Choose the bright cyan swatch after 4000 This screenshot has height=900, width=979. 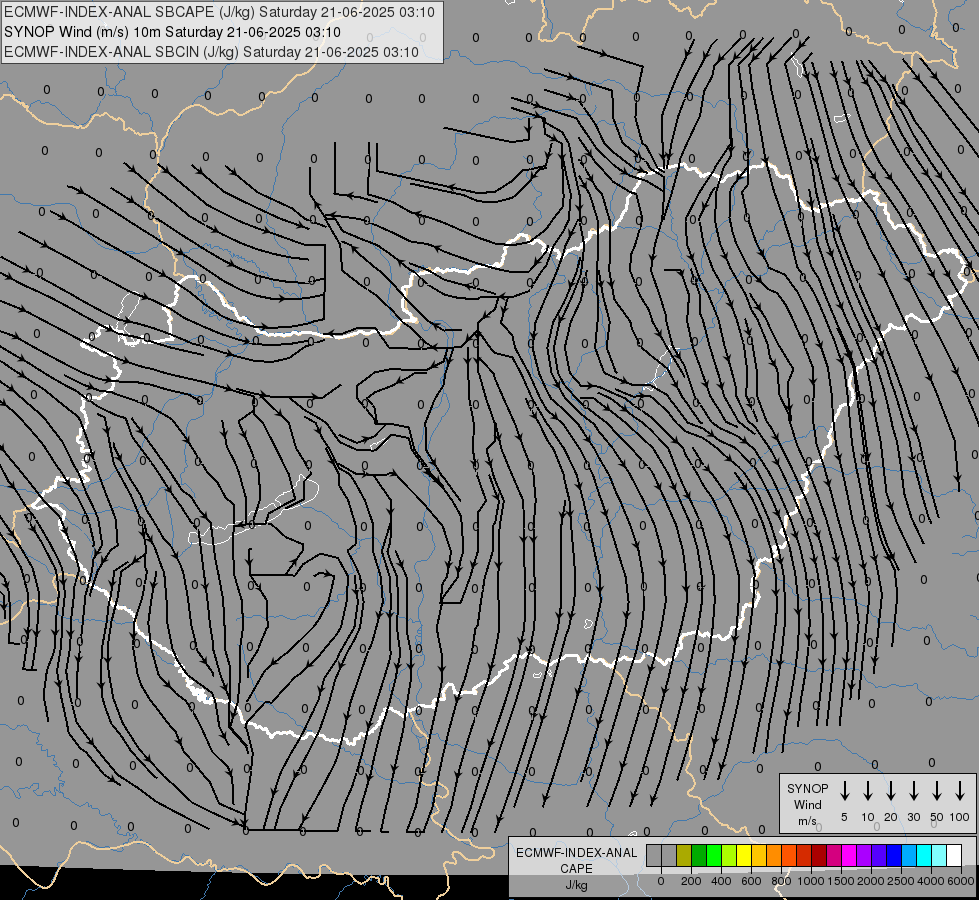[x=939, y=856]
